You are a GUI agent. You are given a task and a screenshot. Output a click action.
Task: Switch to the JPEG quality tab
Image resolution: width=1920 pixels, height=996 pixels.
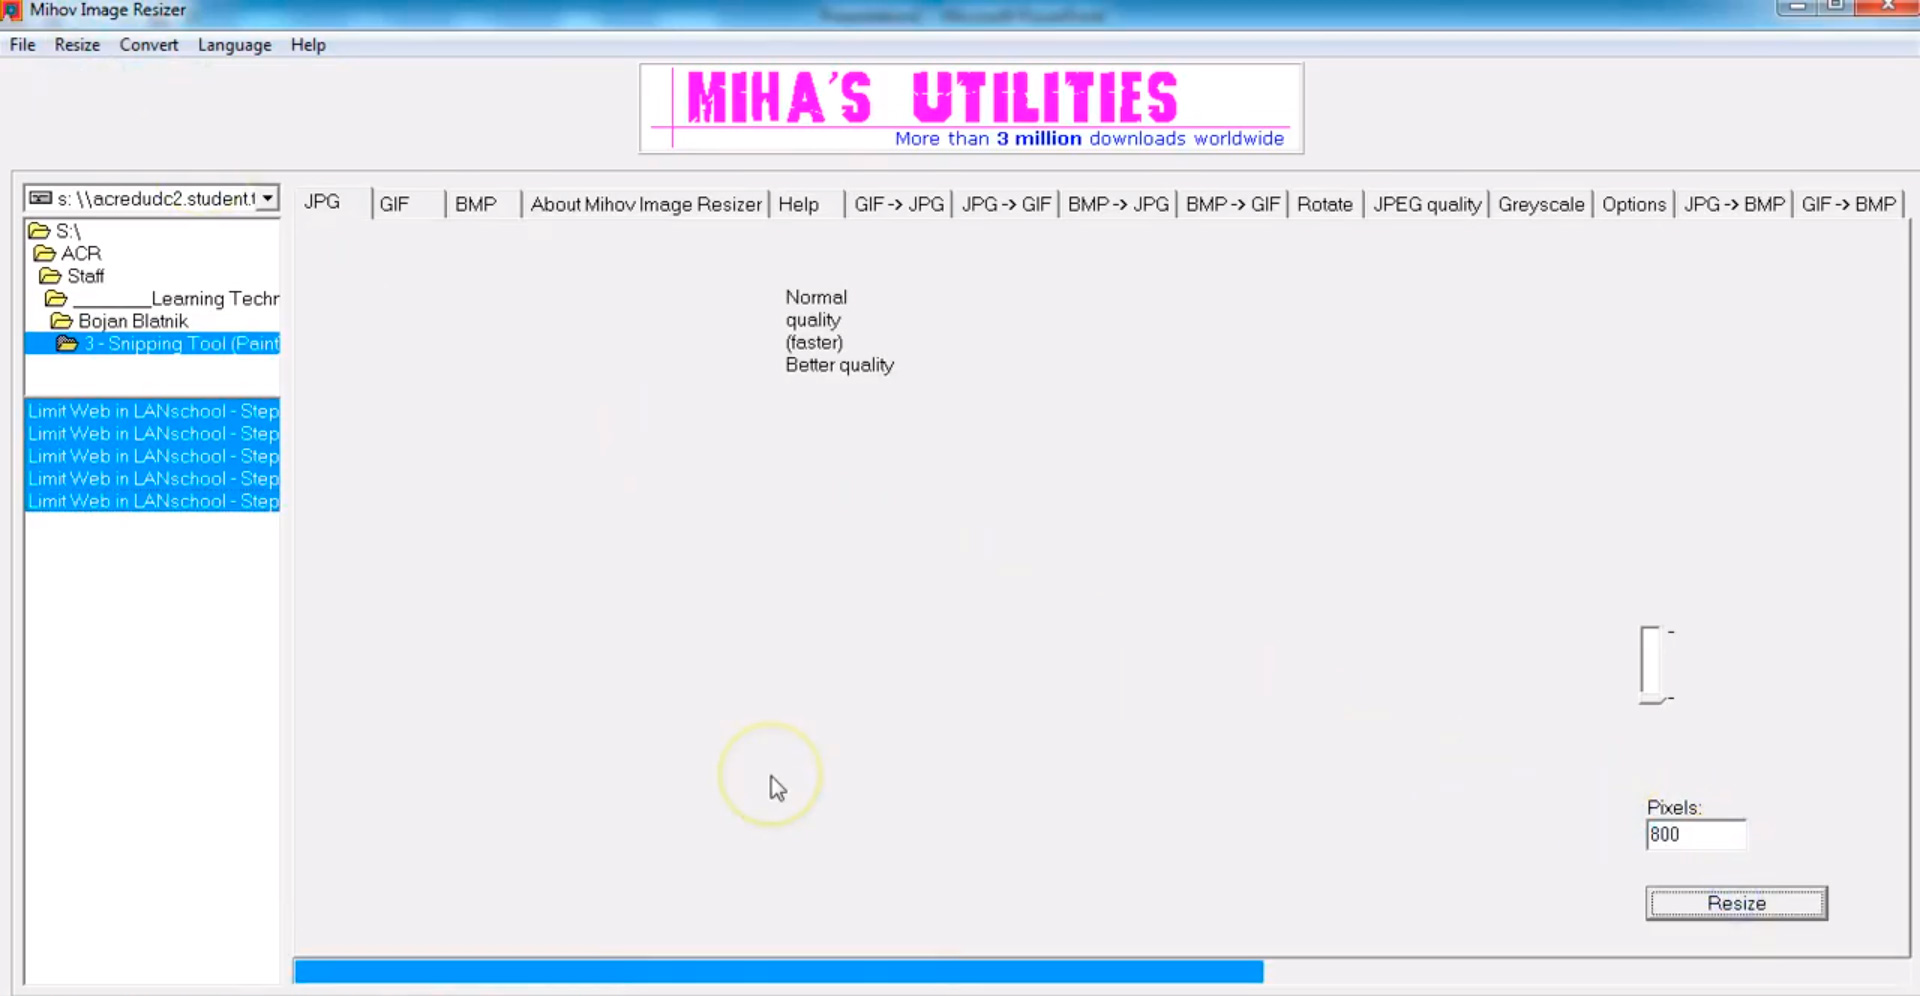click(1426, 204)
